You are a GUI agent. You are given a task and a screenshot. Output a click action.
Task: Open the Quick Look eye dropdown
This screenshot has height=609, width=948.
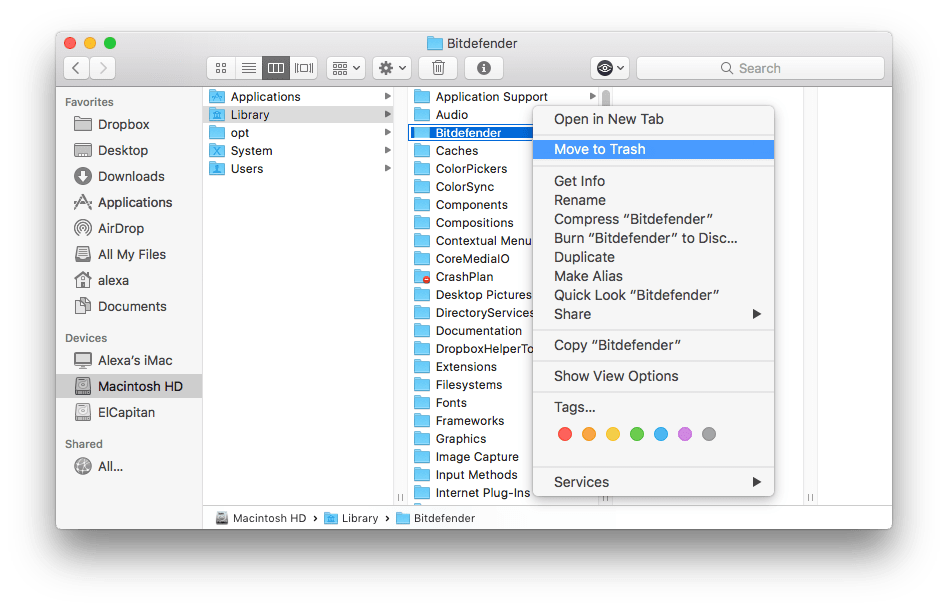point(610,67)
